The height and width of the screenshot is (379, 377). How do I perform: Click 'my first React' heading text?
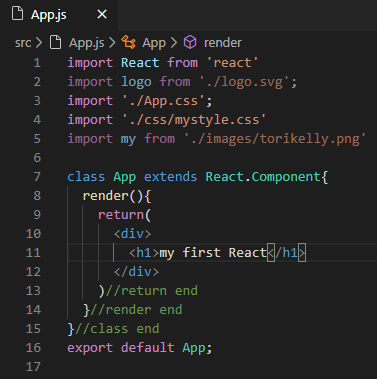point(213,253)
